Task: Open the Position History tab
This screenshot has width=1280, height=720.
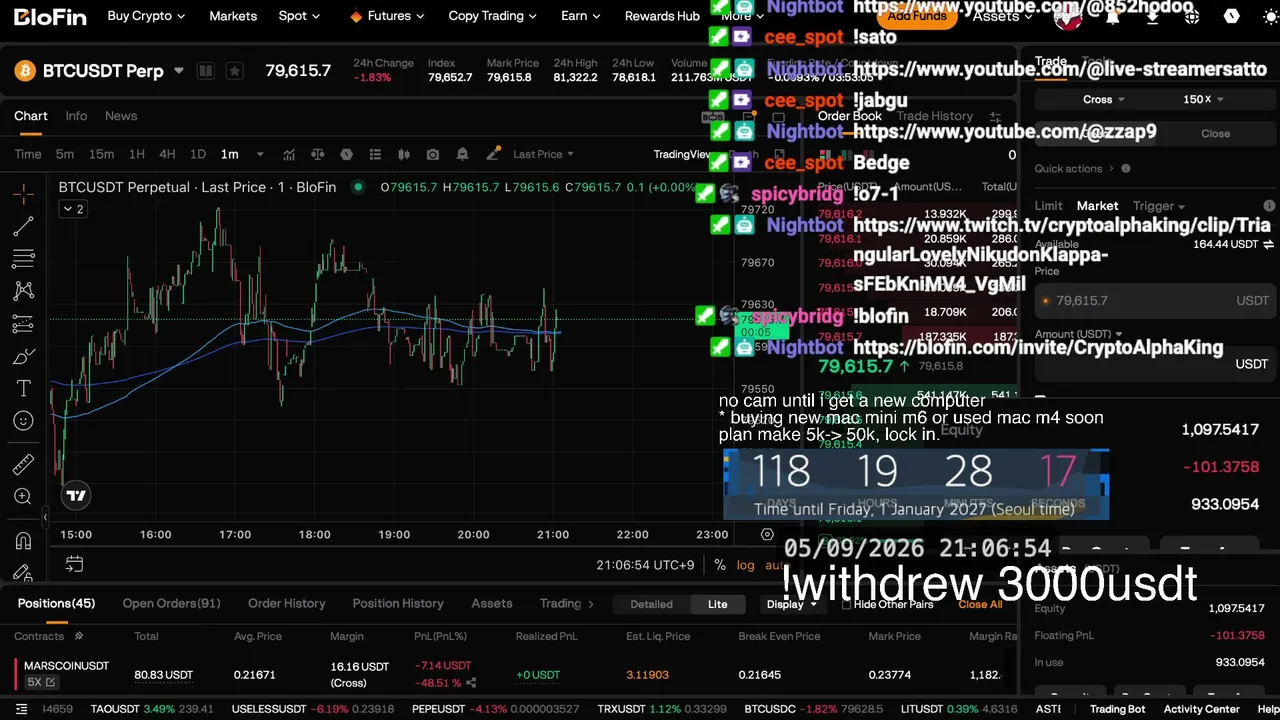Action: 398,603
